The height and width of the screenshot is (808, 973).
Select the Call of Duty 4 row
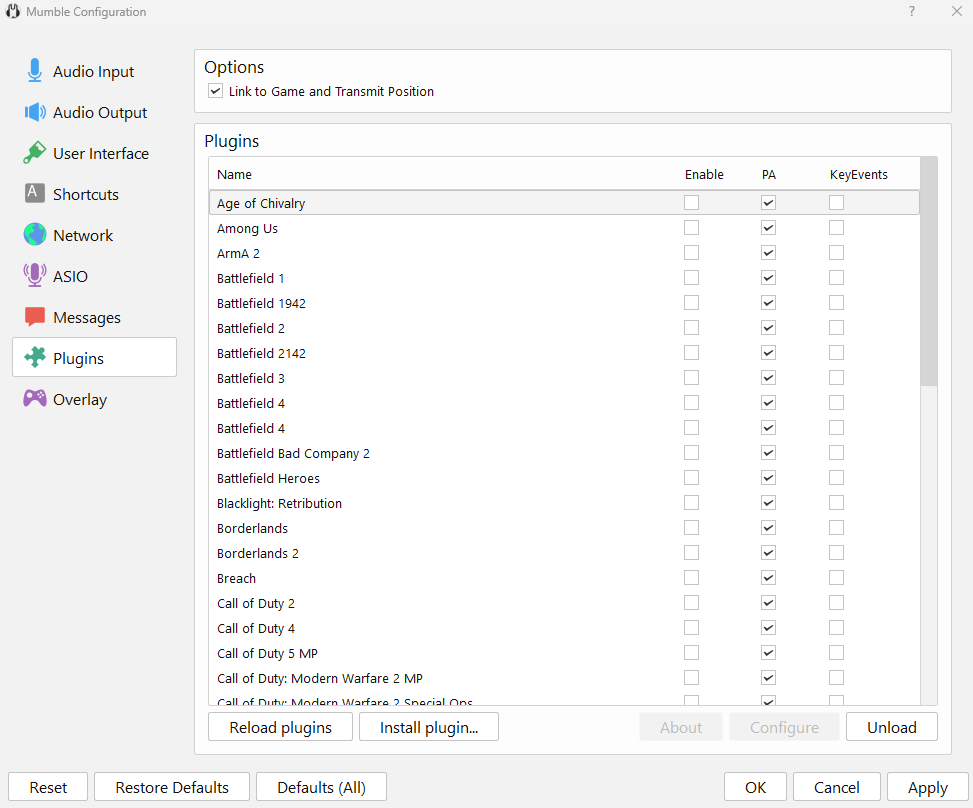tap(256, 628)
